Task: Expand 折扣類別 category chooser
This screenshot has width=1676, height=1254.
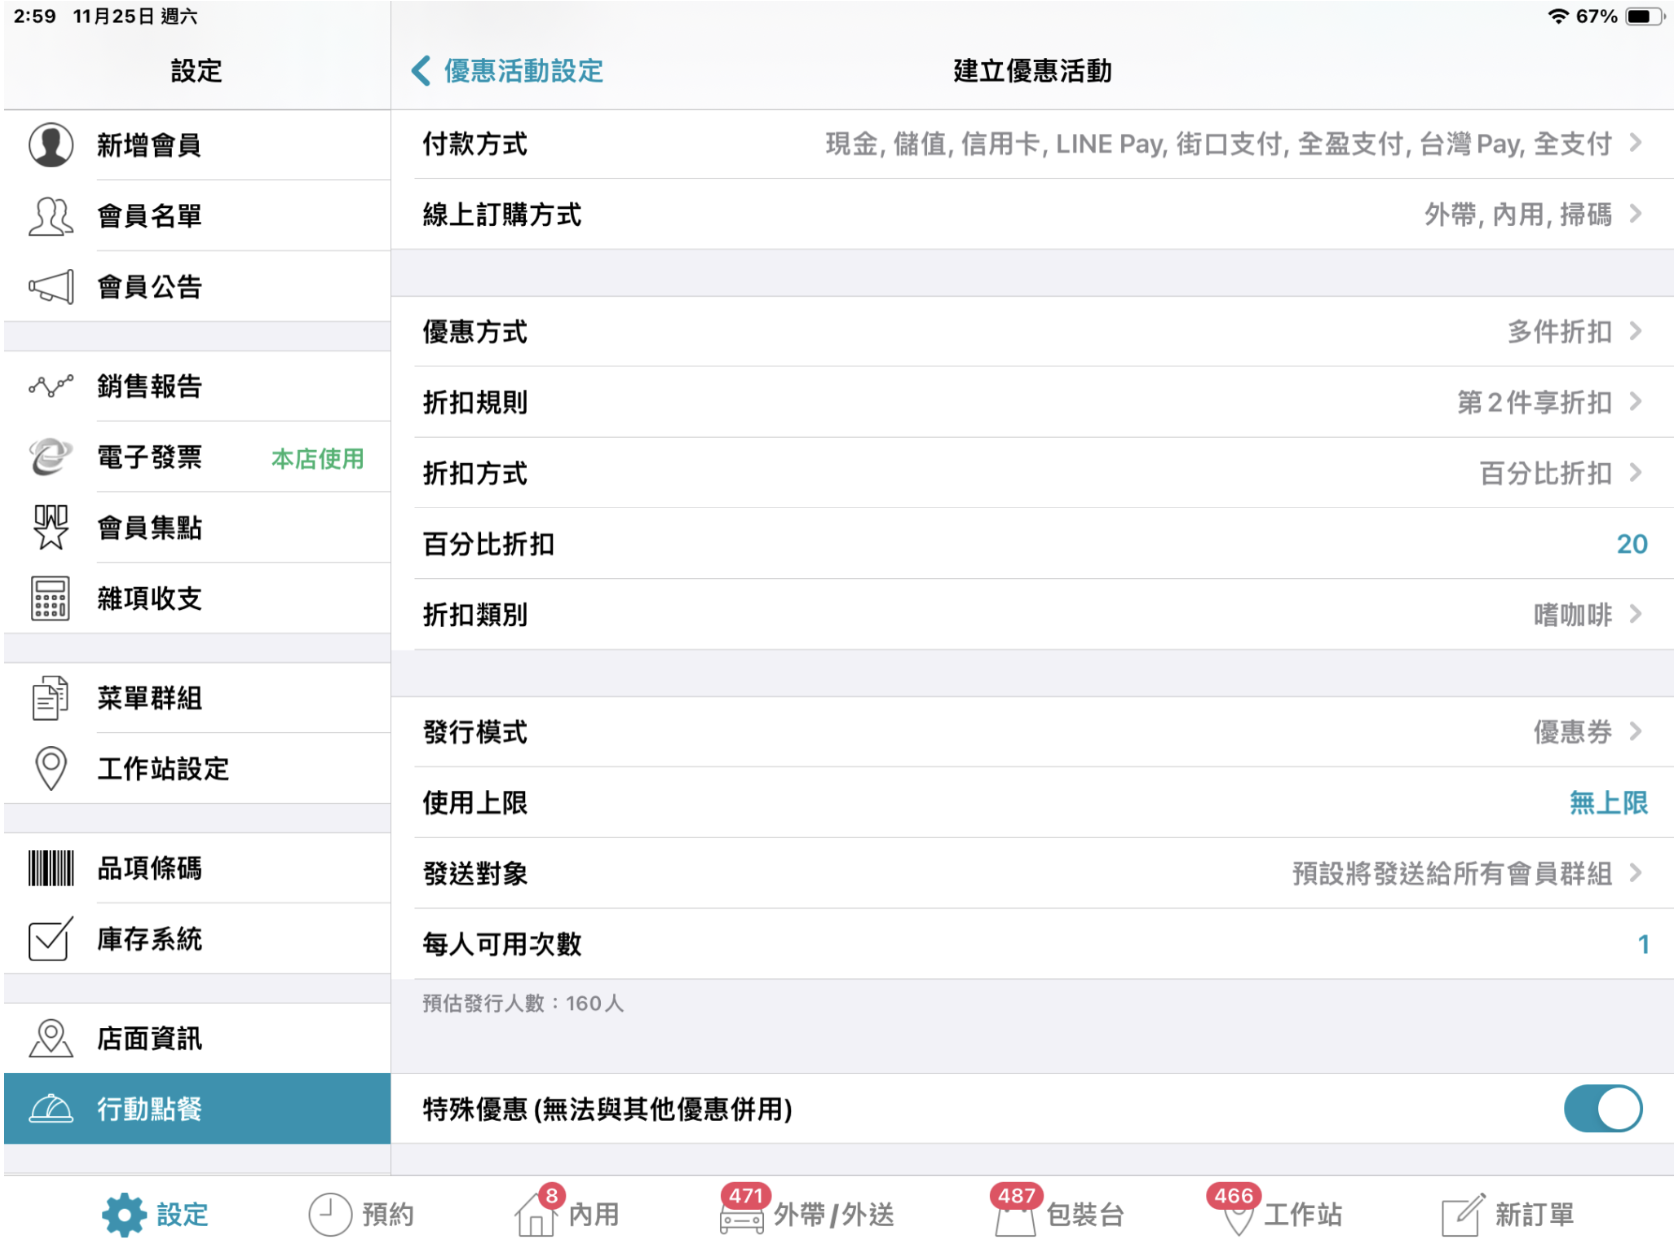Action: [x=1032, y=614]
